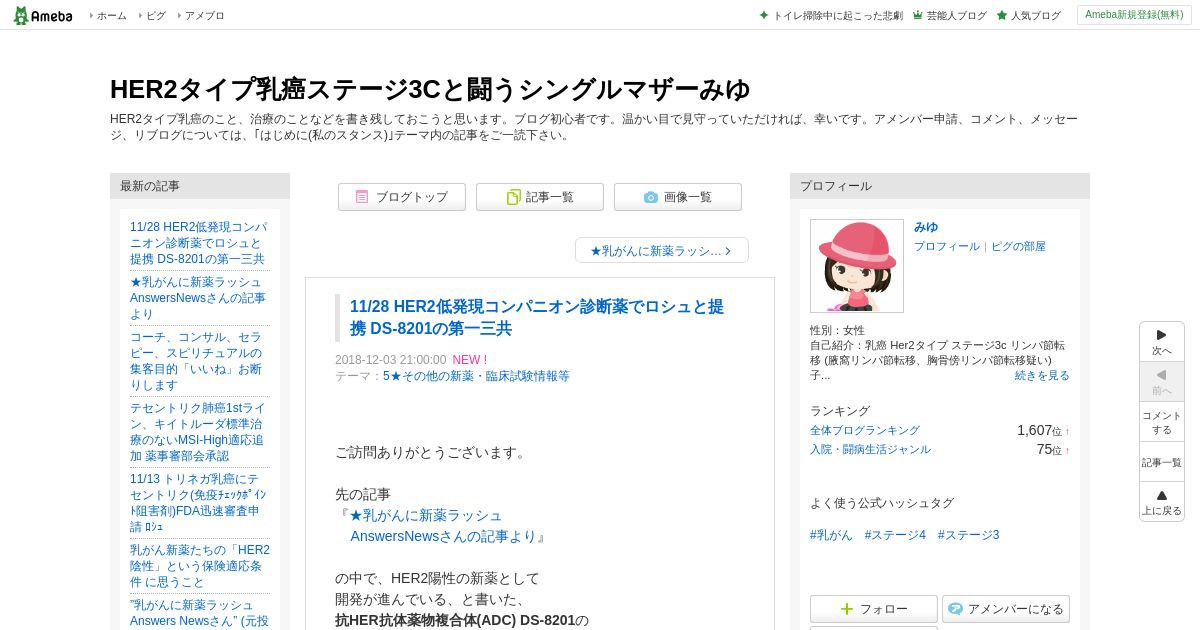Image resolution: width=1200 pixels, height=630 pixels.
Task: Open 人気ブログ star link
Action: pos(1028,16)
